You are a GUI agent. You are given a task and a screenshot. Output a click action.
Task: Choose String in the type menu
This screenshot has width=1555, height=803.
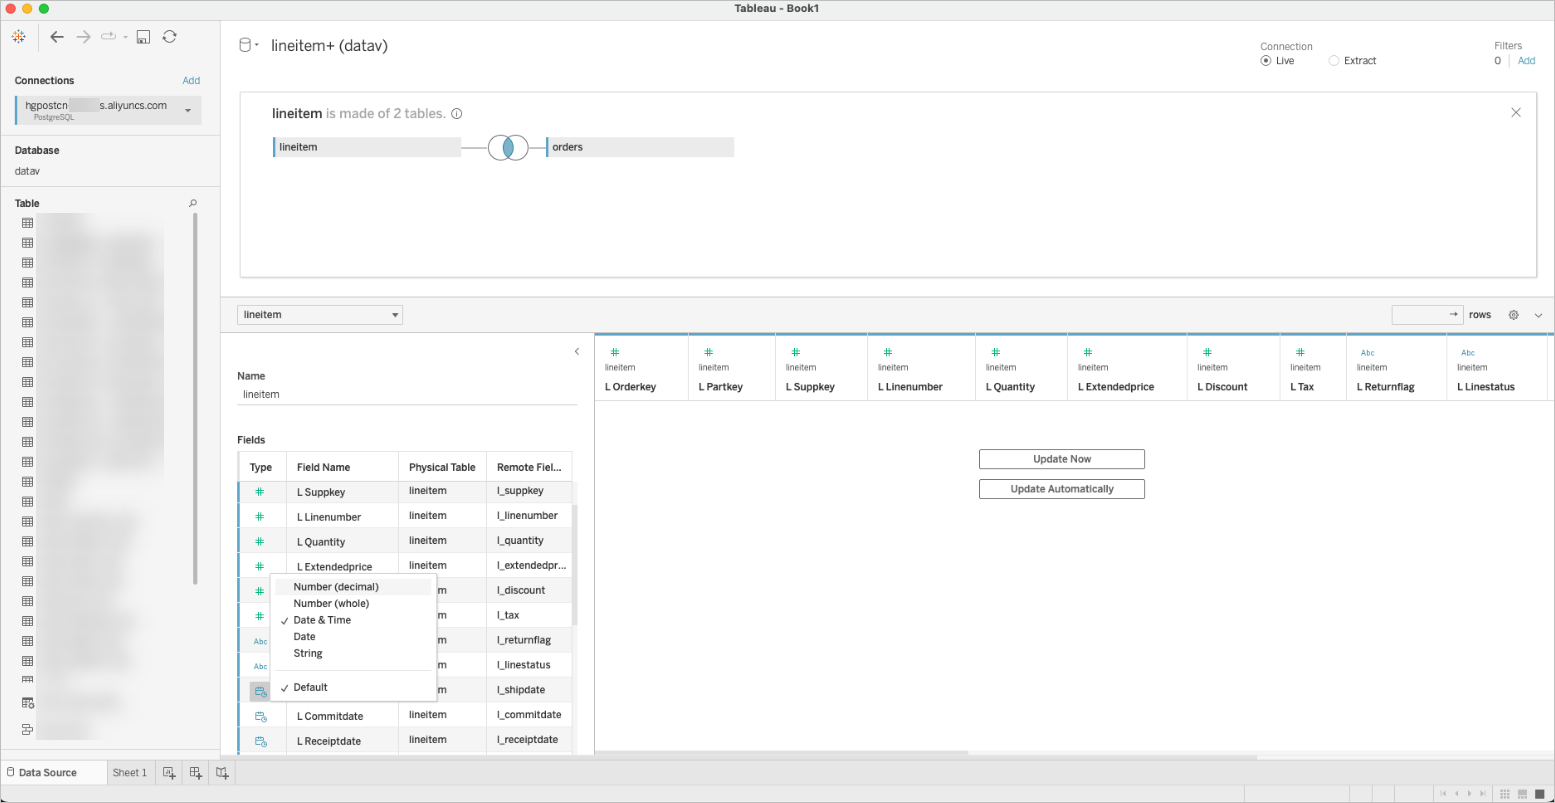308,654
